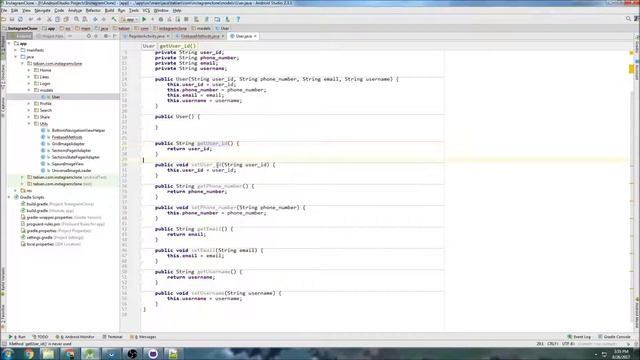Open the Run tool window button
The width and height of the screenshot is (640, 360).
pyautogui.click(x=17, y=337)
